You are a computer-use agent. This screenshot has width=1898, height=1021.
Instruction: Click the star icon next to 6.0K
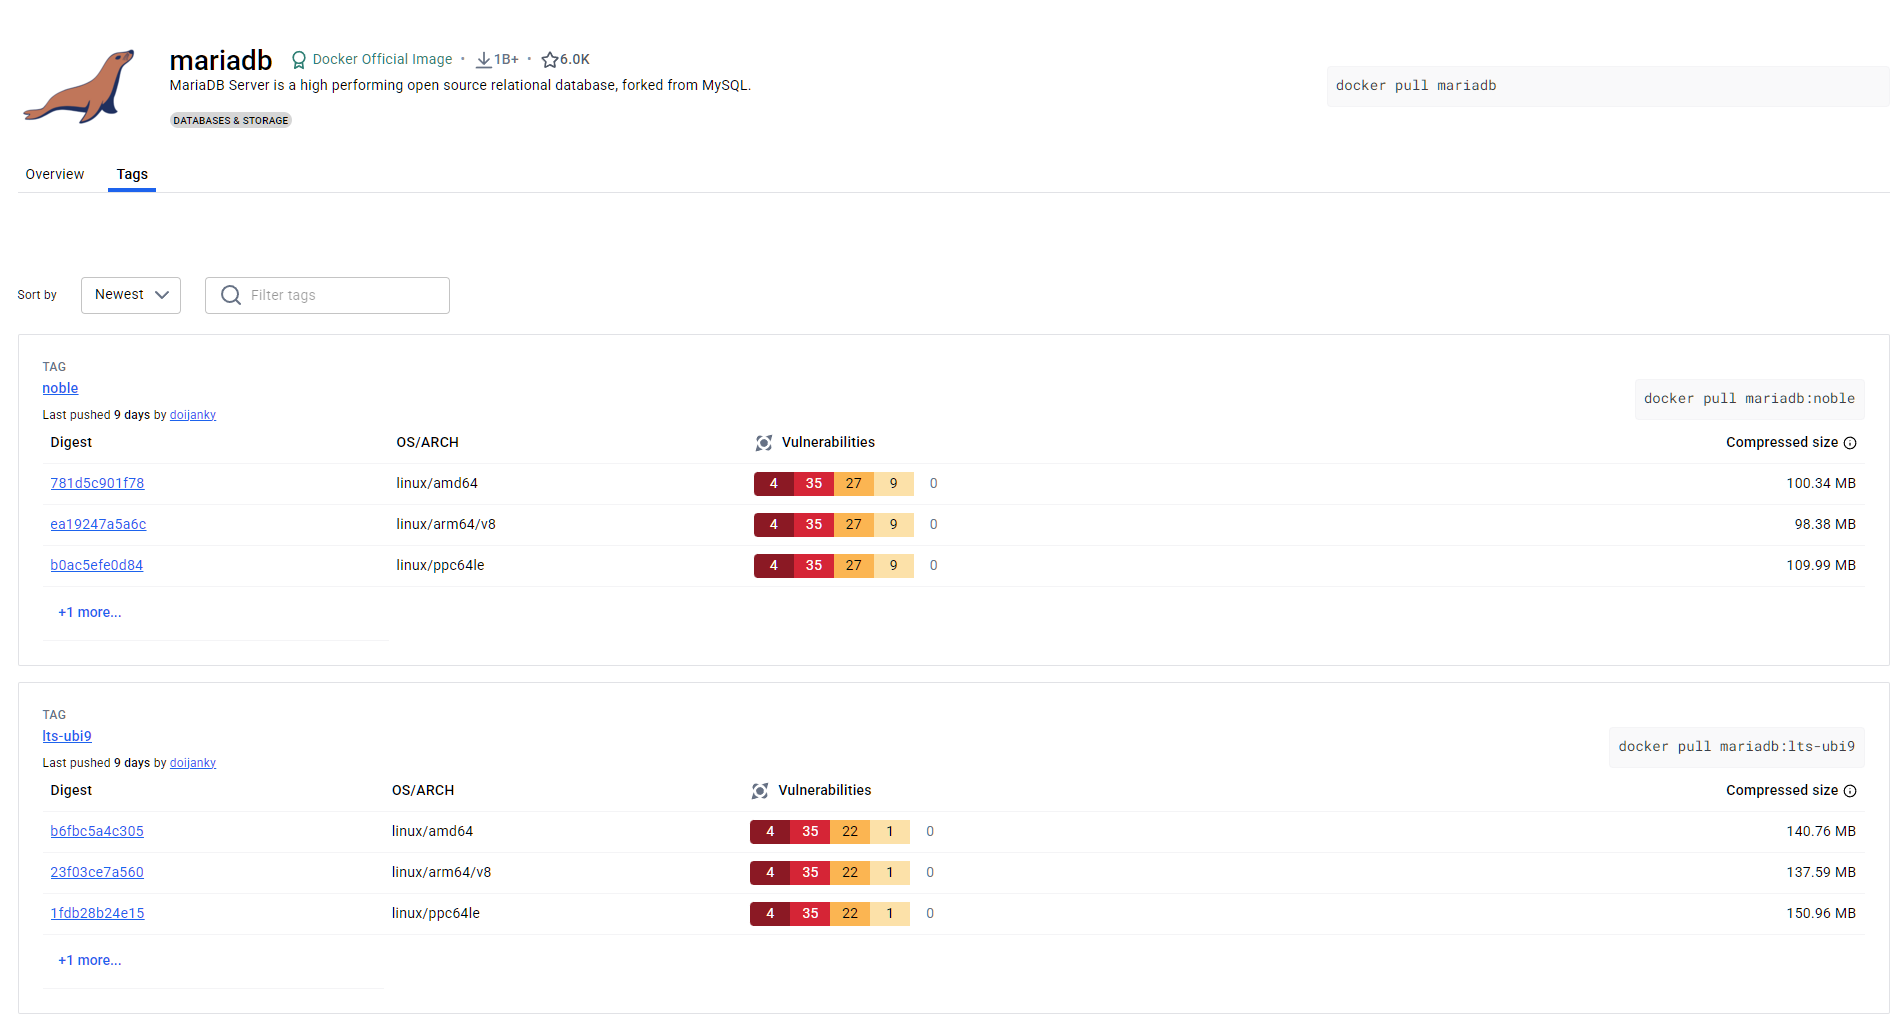tap(549, 60)
